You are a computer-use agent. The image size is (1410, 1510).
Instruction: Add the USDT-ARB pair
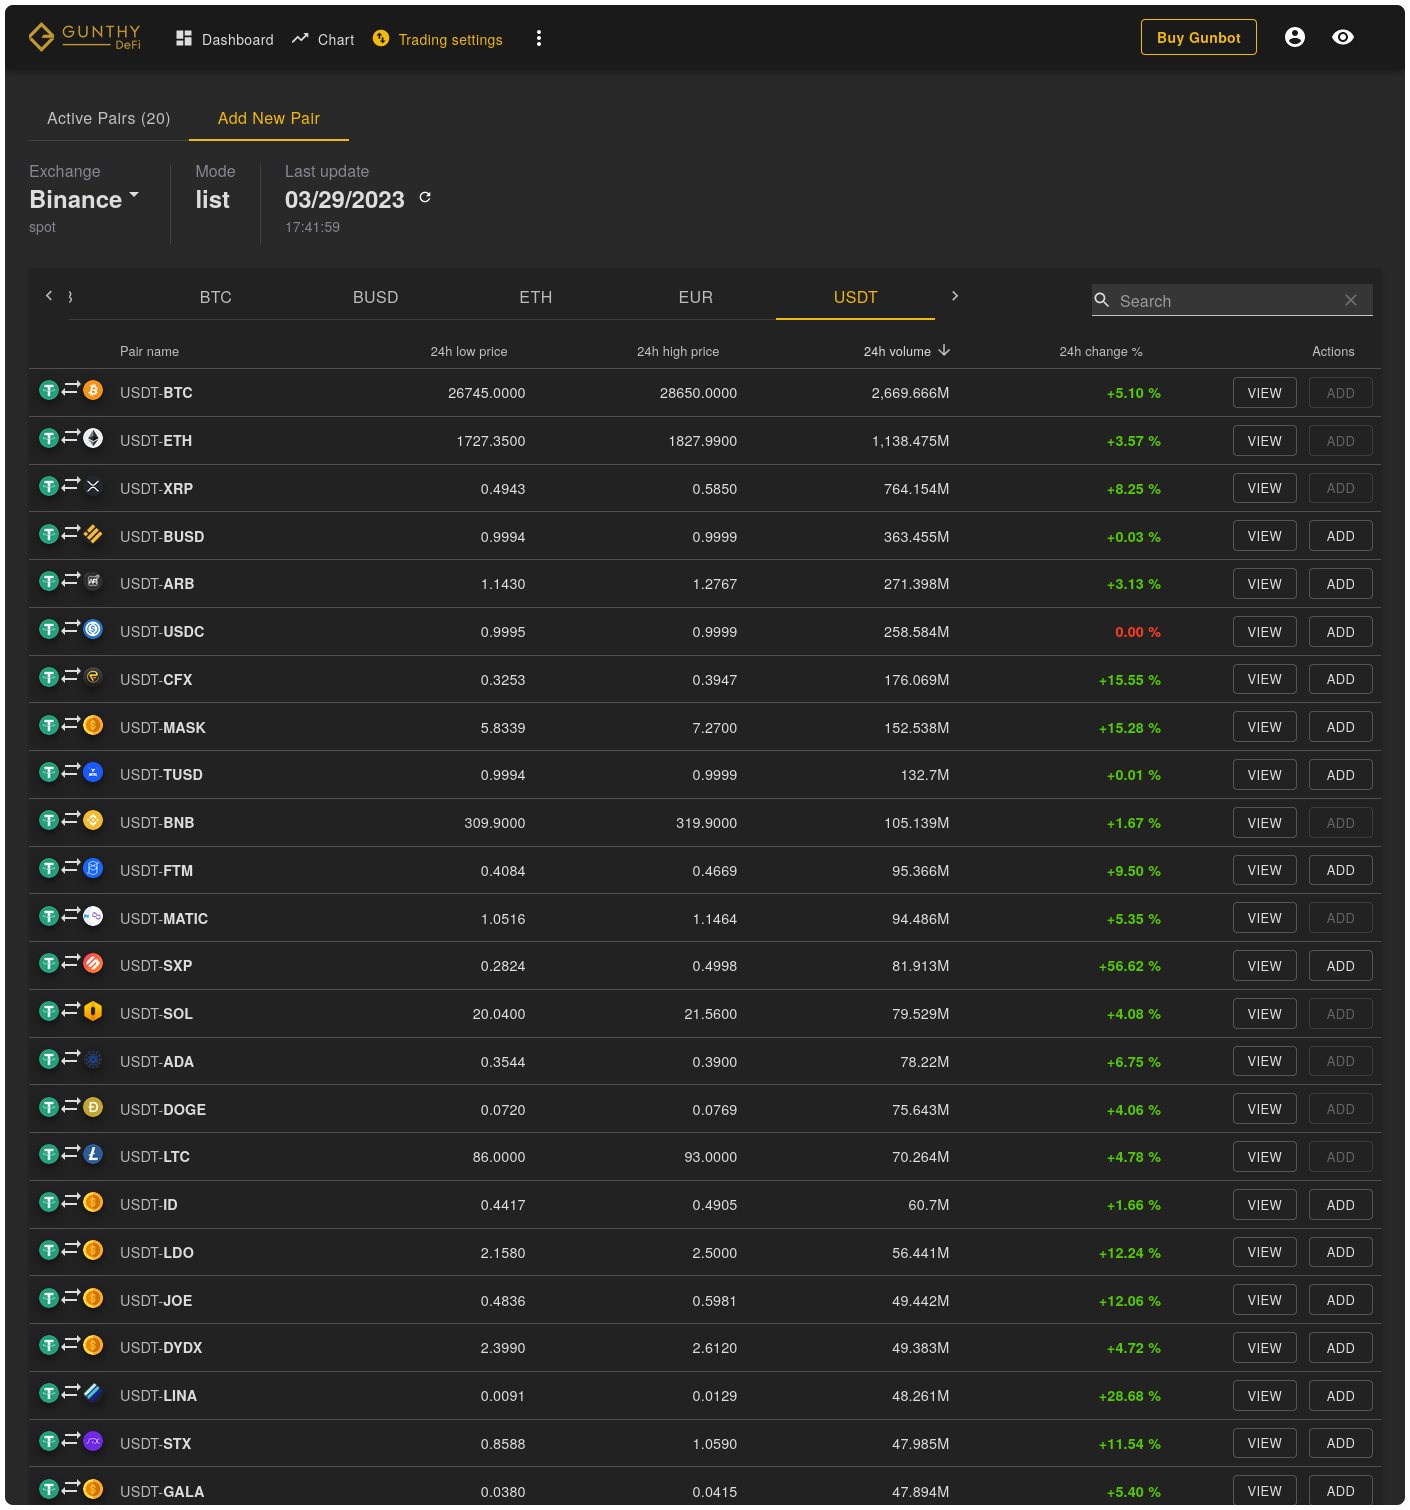click(x=1341, y=584)
